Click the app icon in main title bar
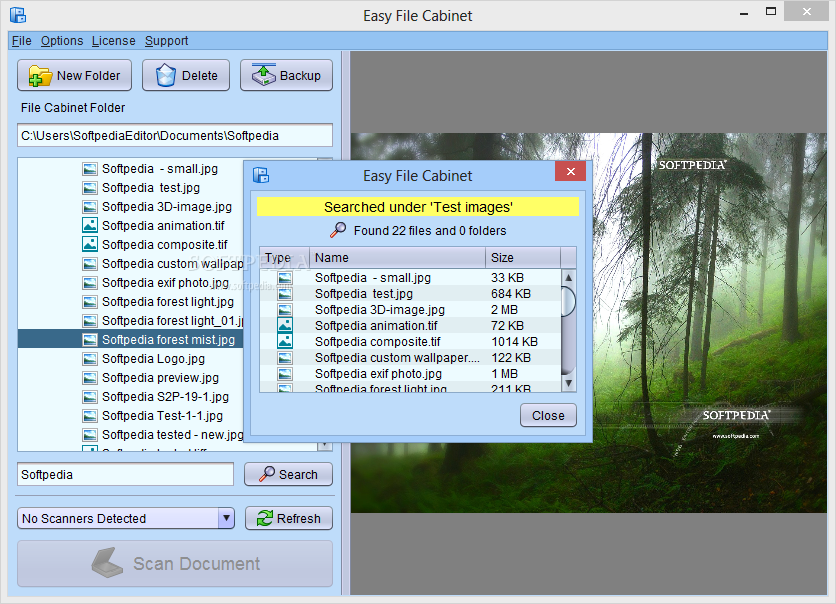 18,15
